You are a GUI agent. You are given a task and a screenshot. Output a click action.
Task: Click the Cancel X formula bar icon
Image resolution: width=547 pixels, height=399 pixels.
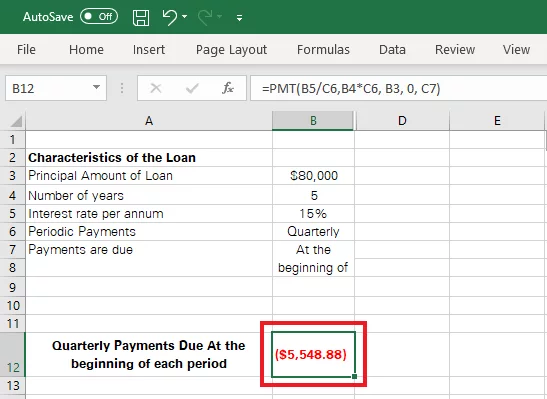pyautogui.click(x=156, y=88)
